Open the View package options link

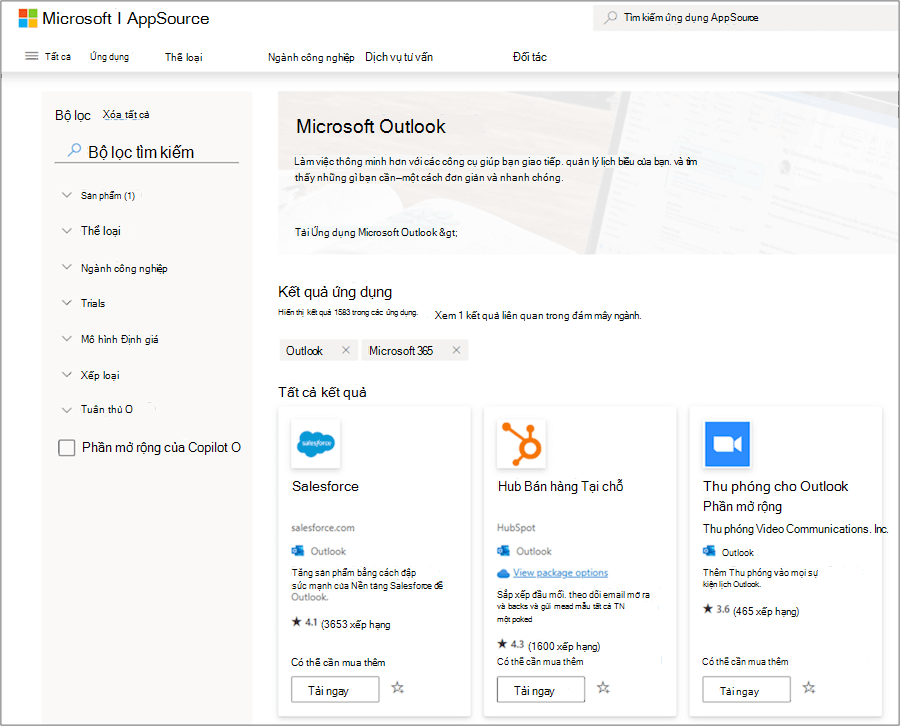(x=561, y=573)
